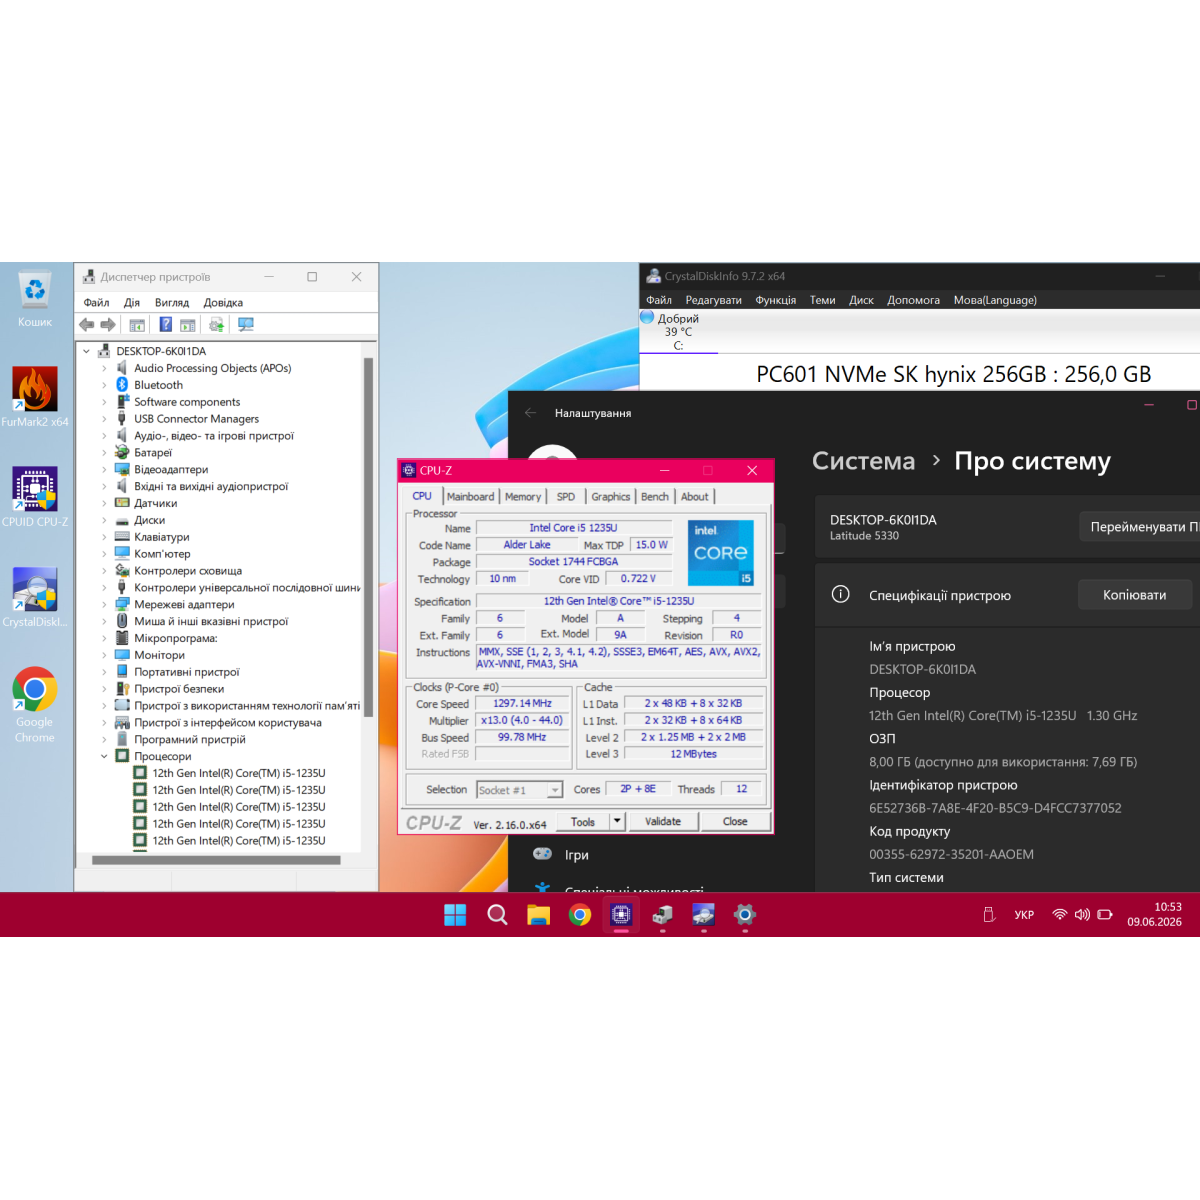Screen dimensions: 1200x1200
Task: Open CrystalDiskInfo Мова(Language) menu
Action: [995, 300]
